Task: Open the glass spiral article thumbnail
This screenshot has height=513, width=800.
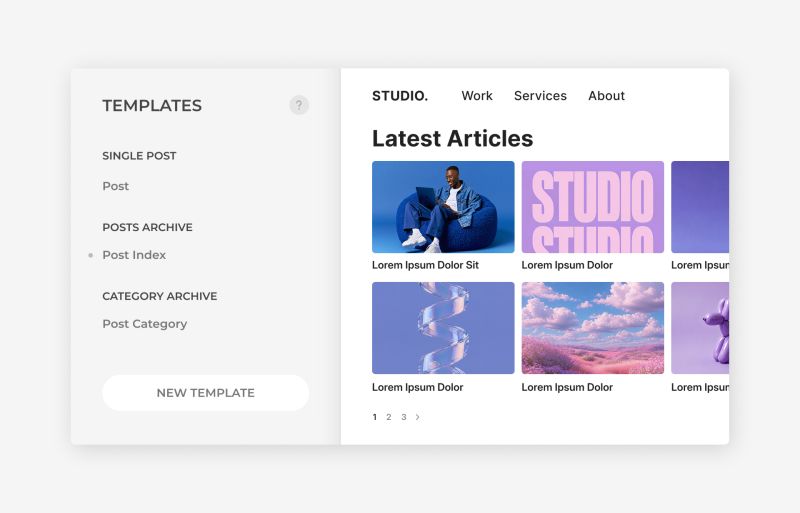Action: click(443, 328)
